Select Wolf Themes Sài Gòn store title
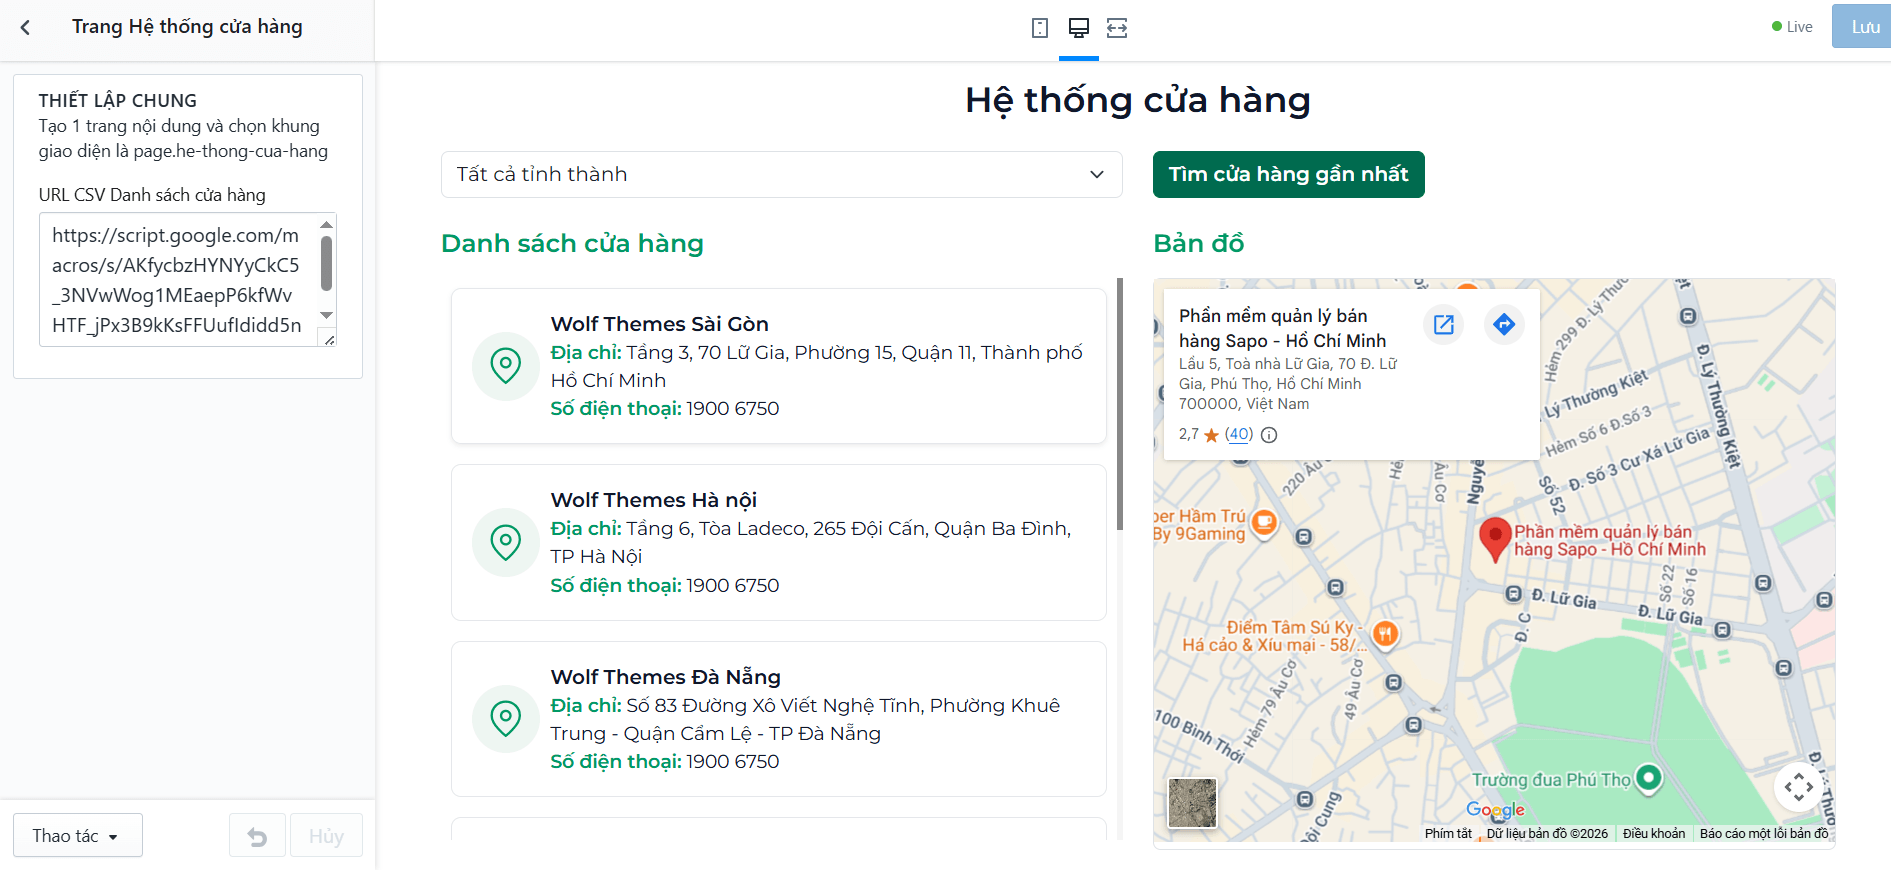Image resolution: width=1891 pixels, height=870 pixels. click(x=660, y=324)
